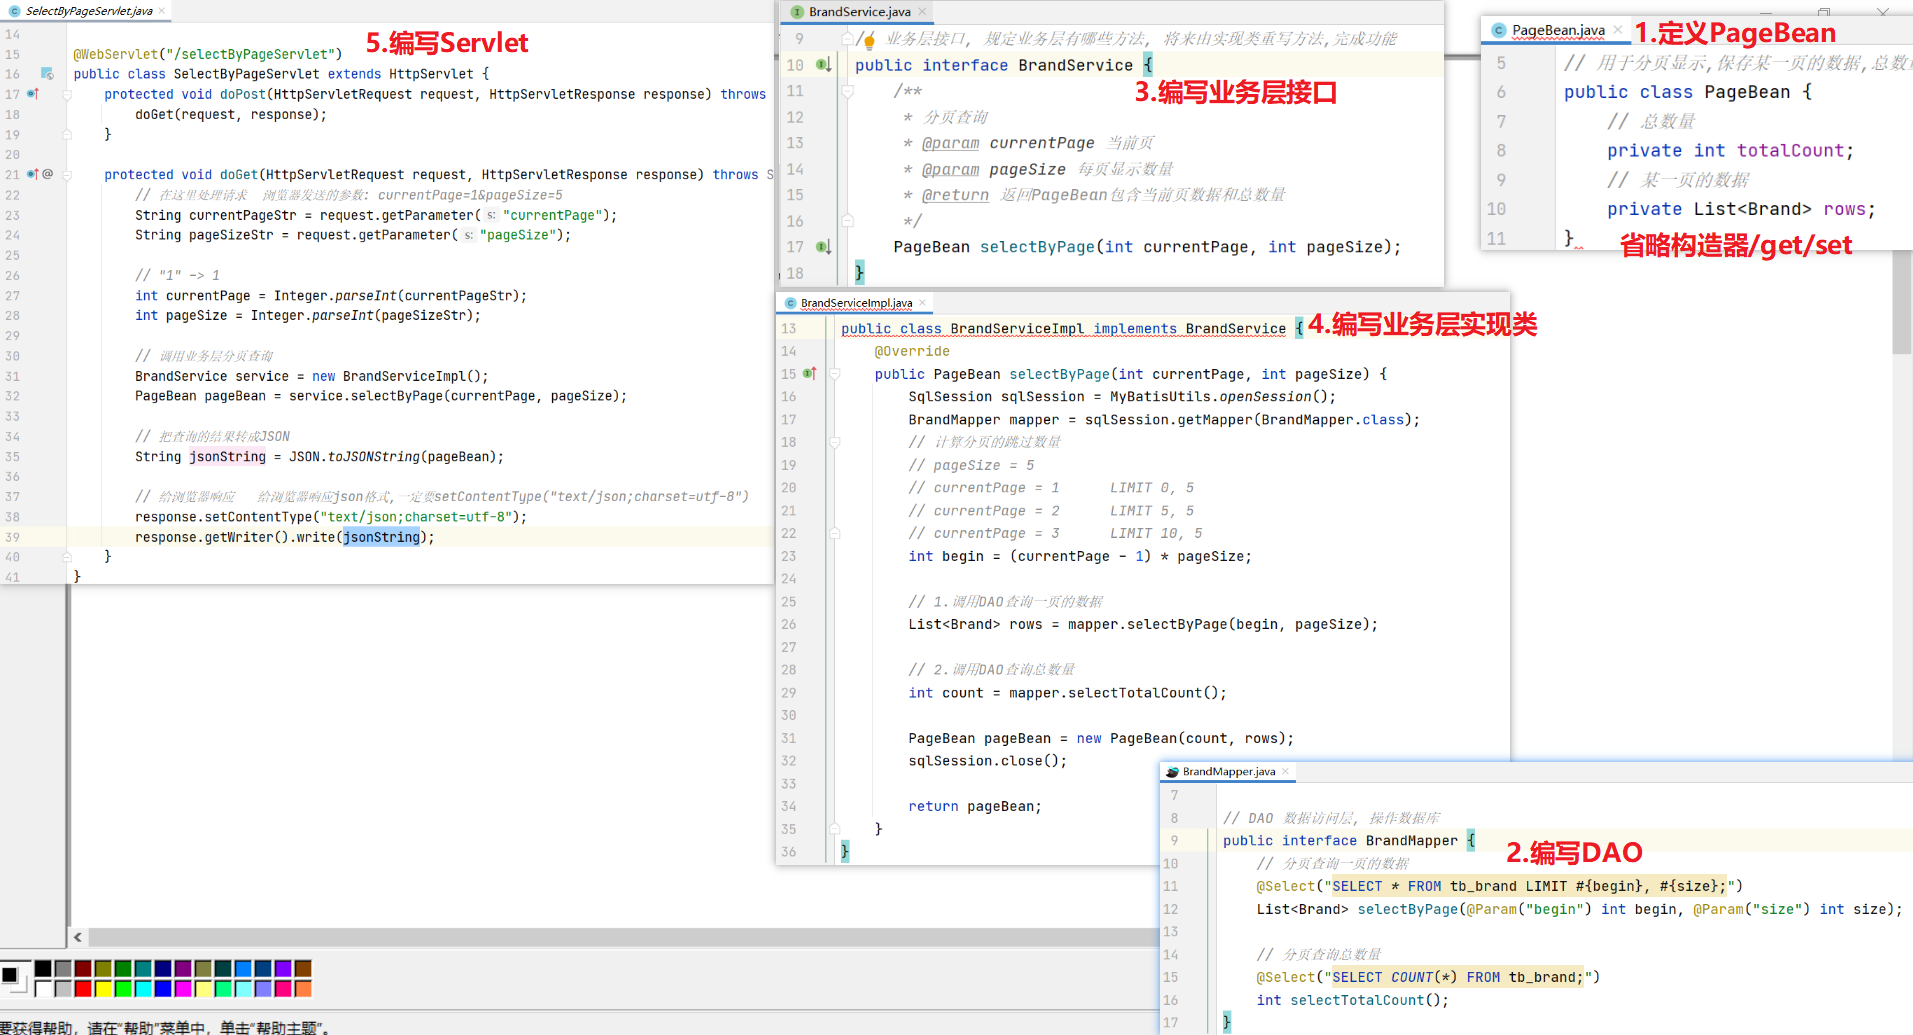Collapse the doPost method fold marker

[x=67, y=95]
